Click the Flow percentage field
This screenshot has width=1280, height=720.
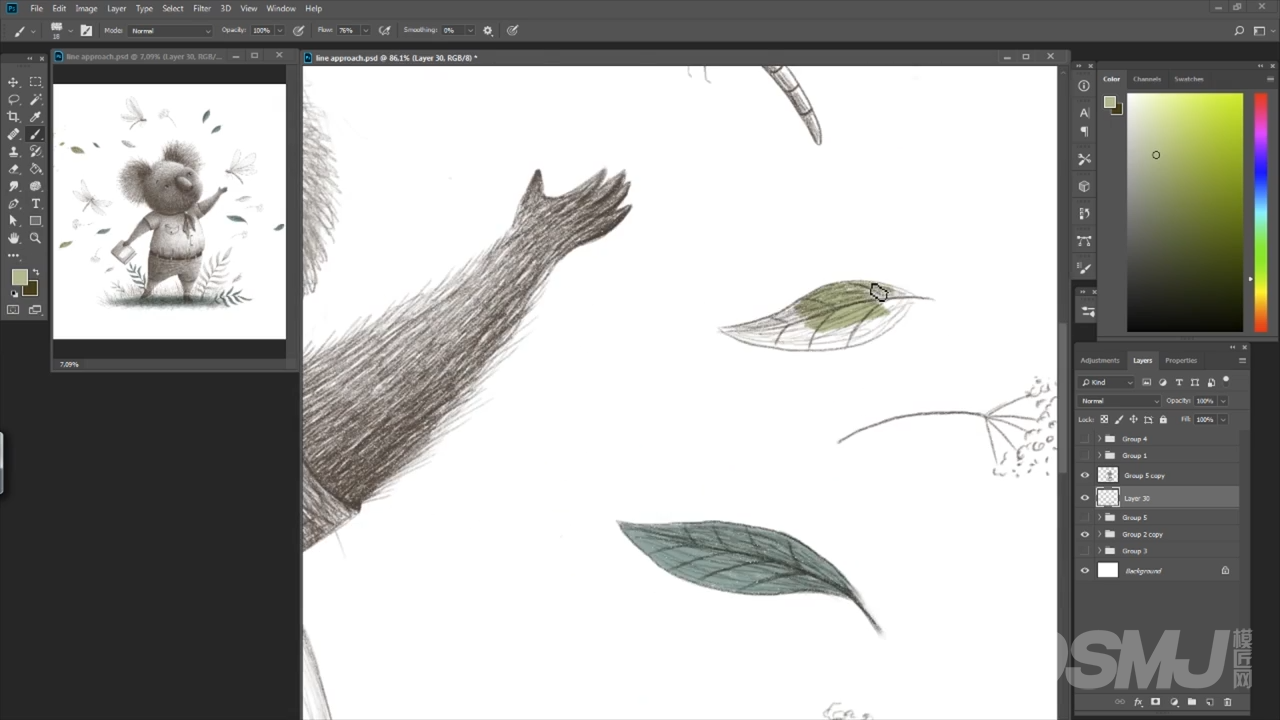(x=347, y=31)
